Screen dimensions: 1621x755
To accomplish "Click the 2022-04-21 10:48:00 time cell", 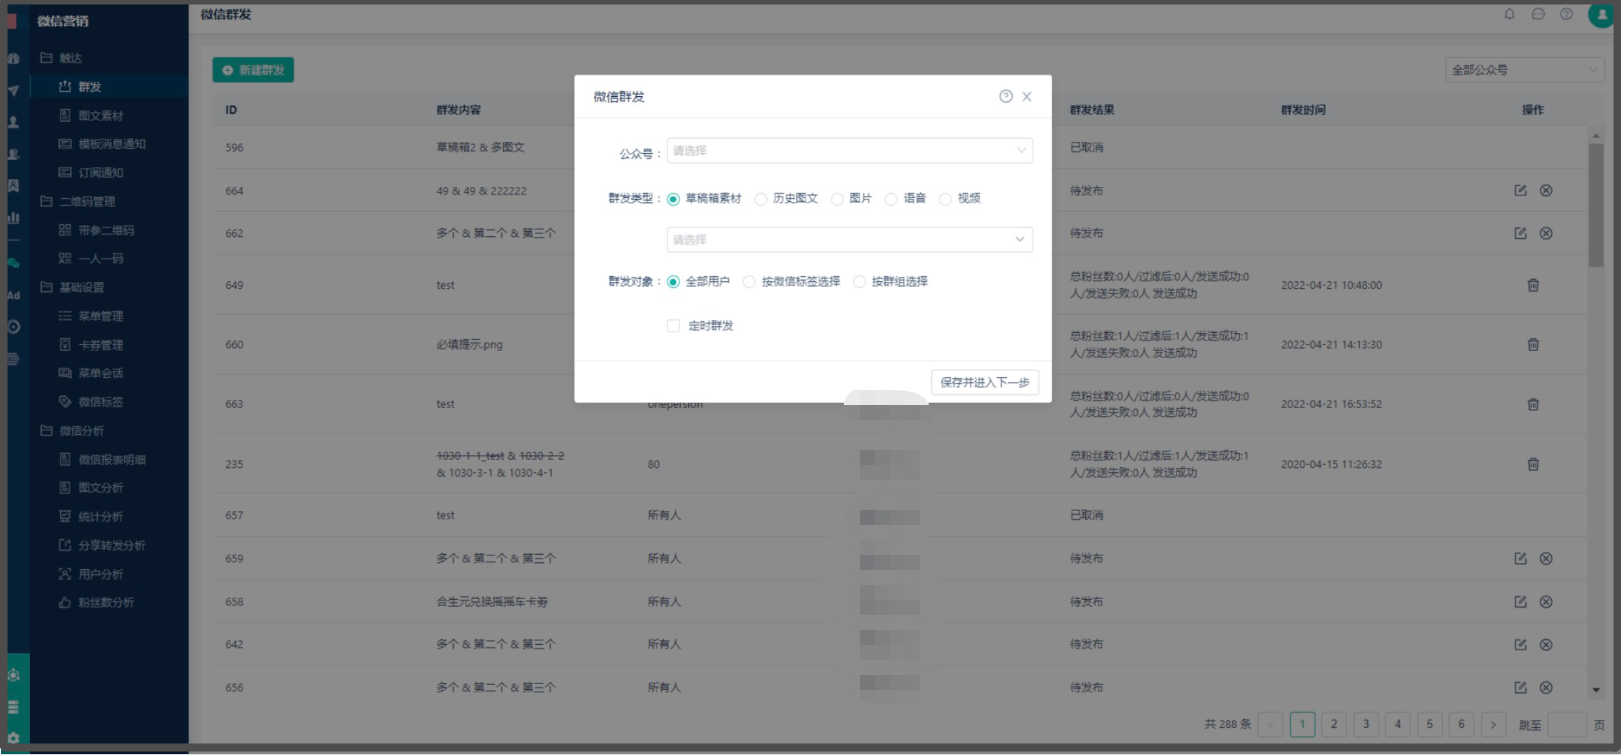I will point(1331,285).
